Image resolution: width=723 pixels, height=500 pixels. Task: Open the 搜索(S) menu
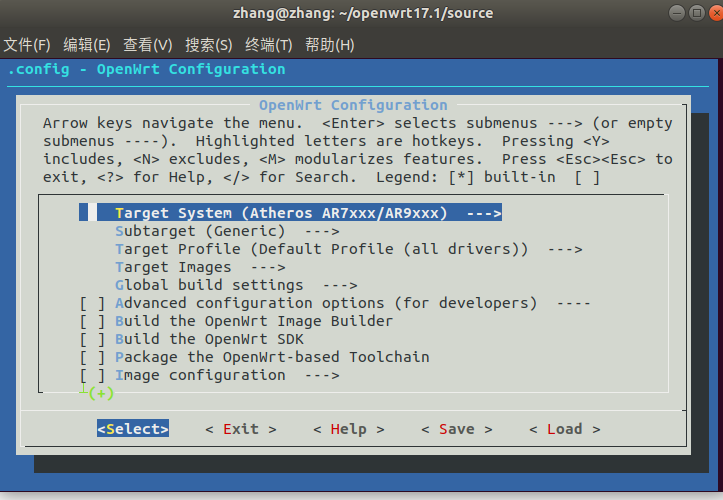[208, 45]
